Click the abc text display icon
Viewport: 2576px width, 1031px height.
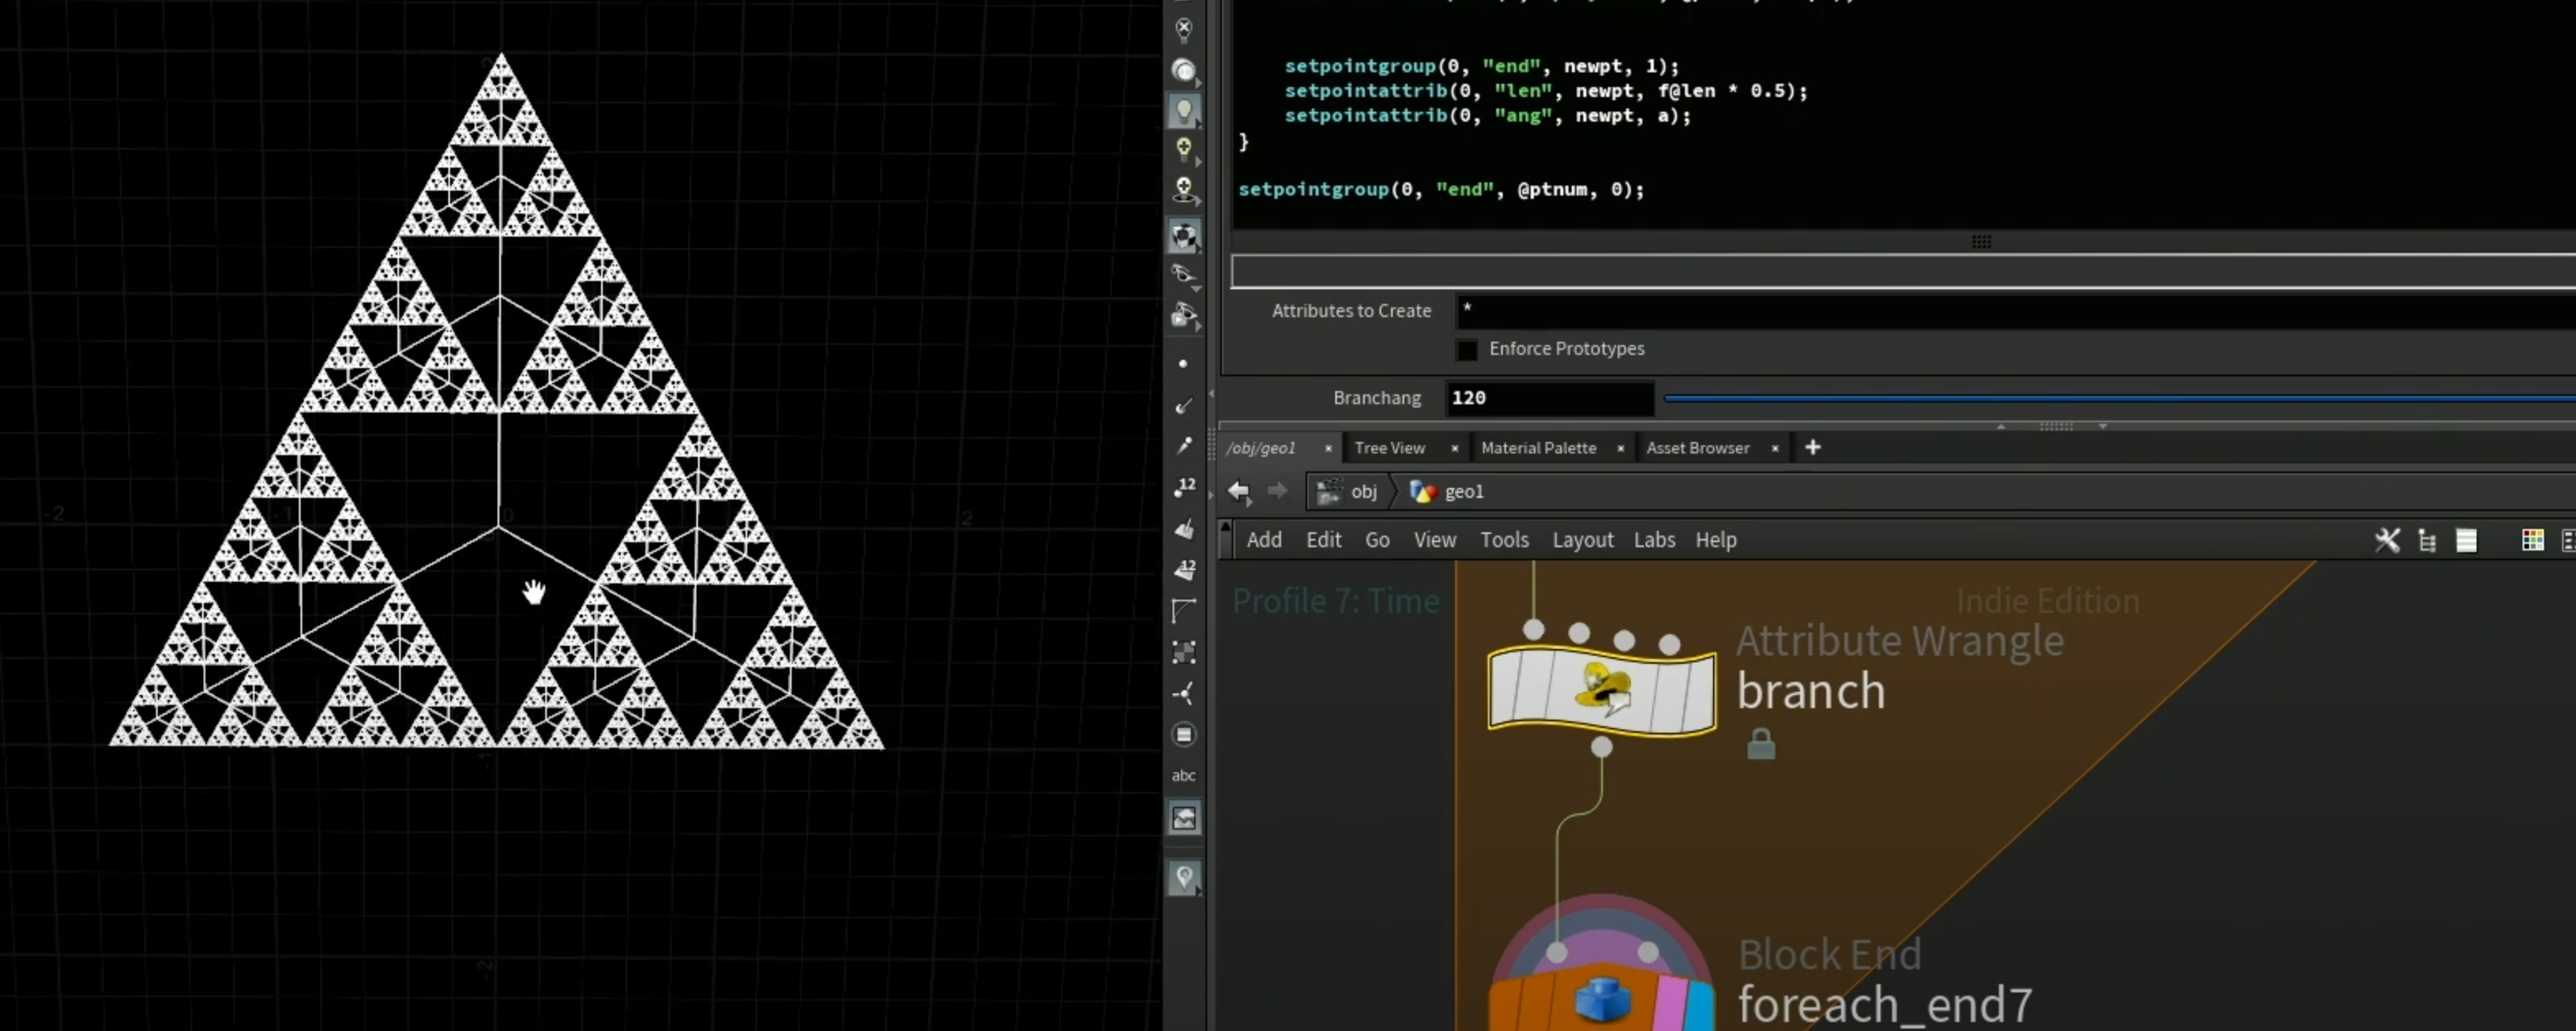click(1184, 776)
